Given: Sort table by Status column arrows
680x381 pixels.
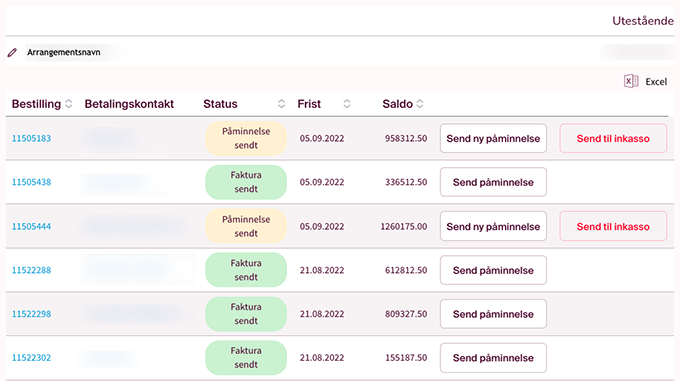Looking at the screenshot, I should [x=281, y=104].
